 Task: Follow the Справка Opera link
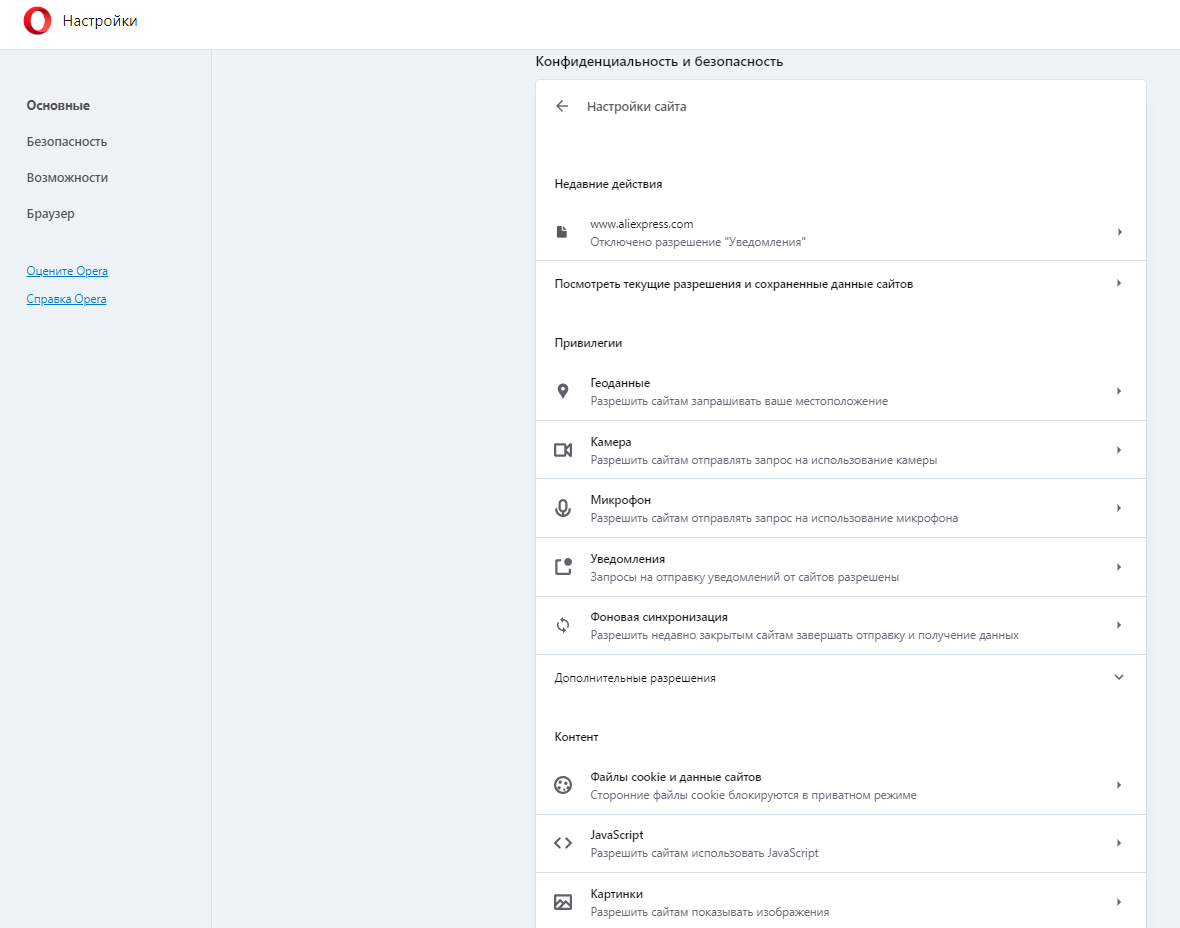[66, 299]
